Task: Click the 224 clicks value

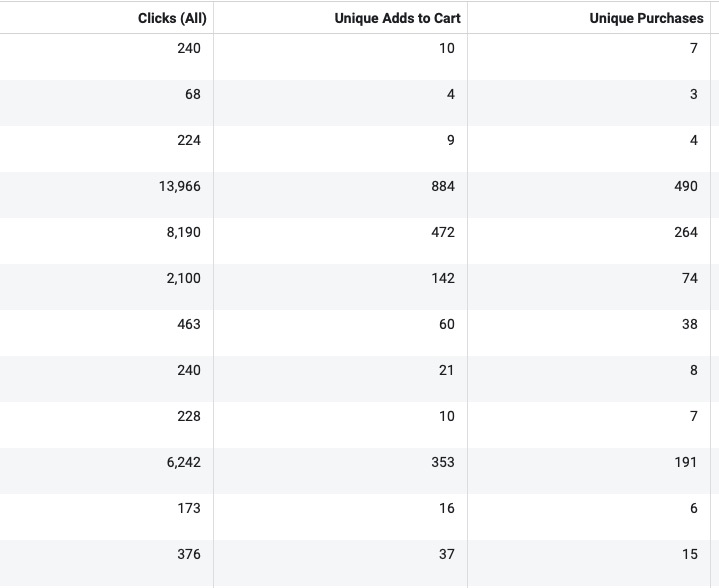Action: 189,140
